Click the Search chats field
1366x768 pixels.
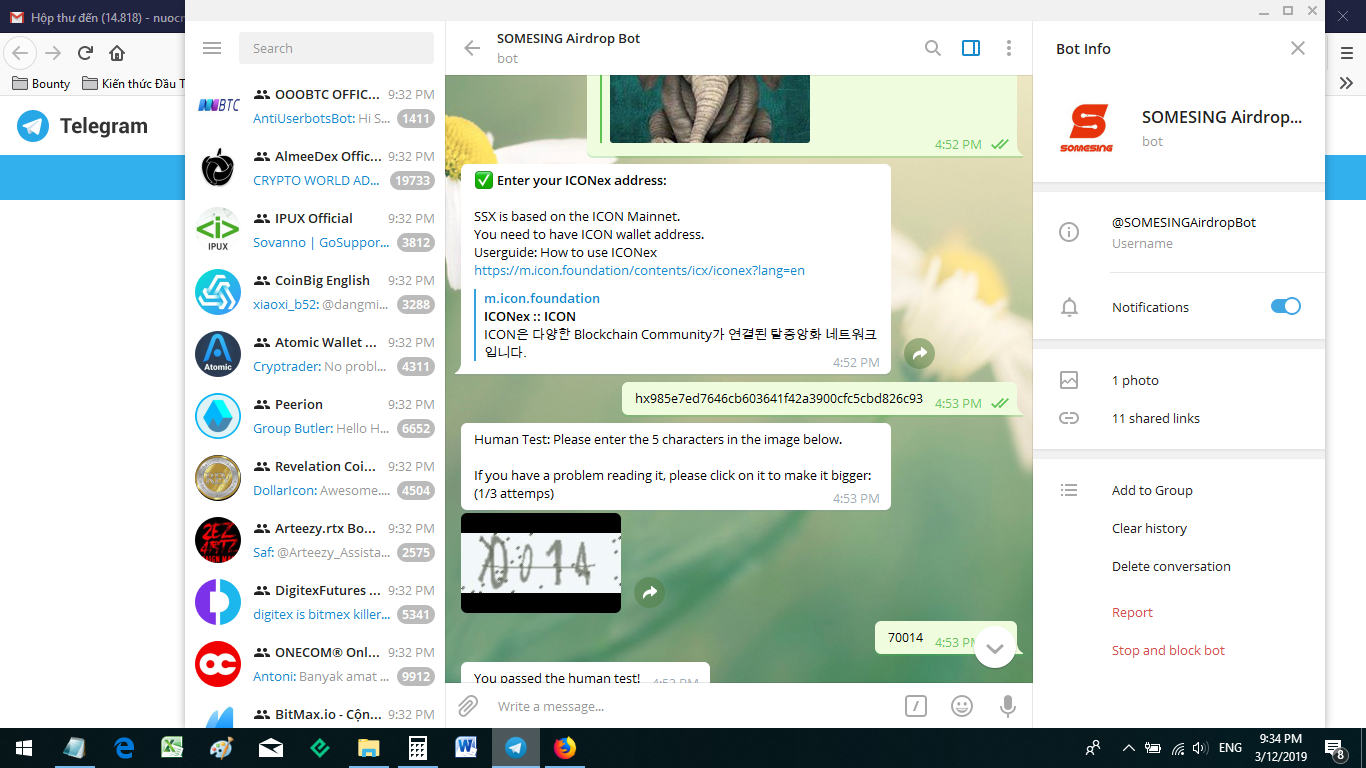(x=336, y=48)
